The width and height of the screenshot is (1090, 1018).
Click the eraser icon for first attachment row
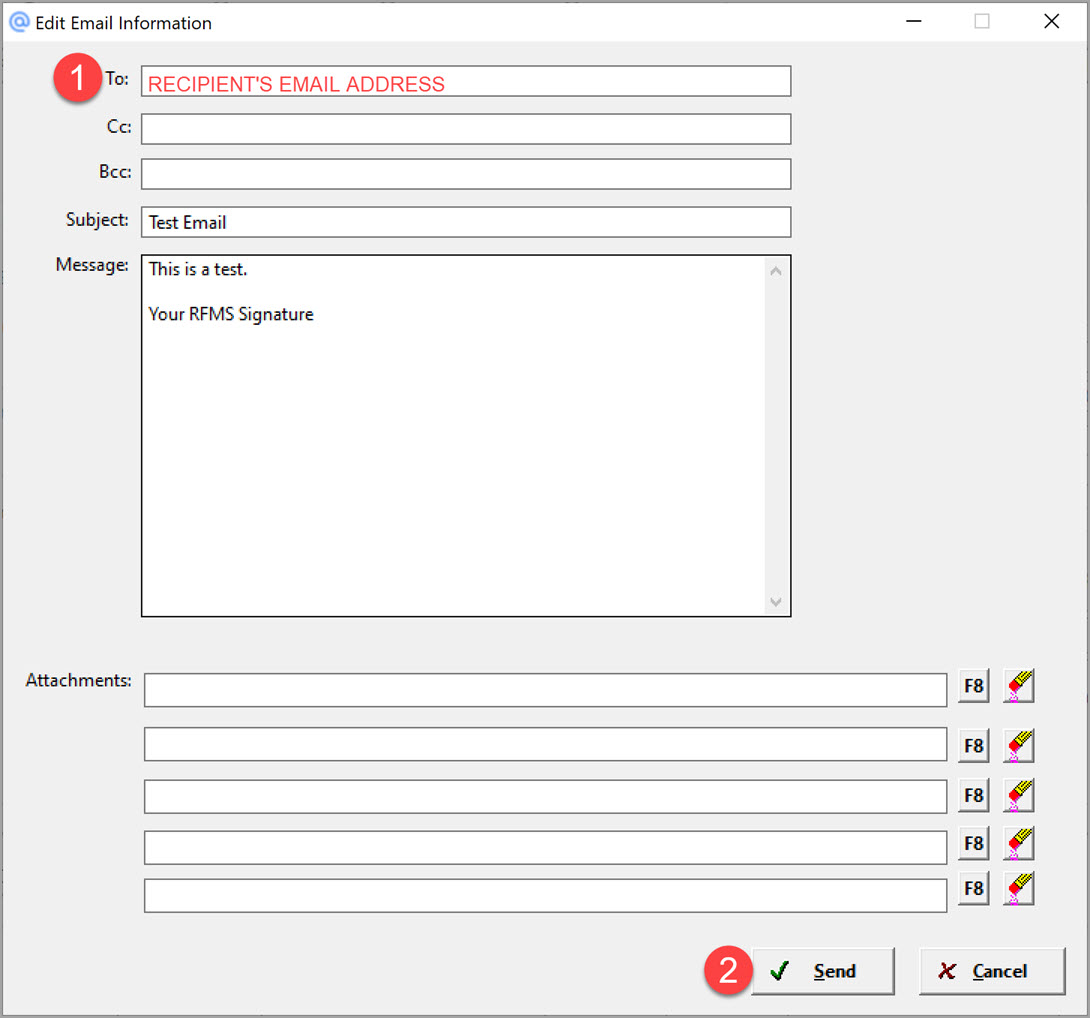point(1018,686)
